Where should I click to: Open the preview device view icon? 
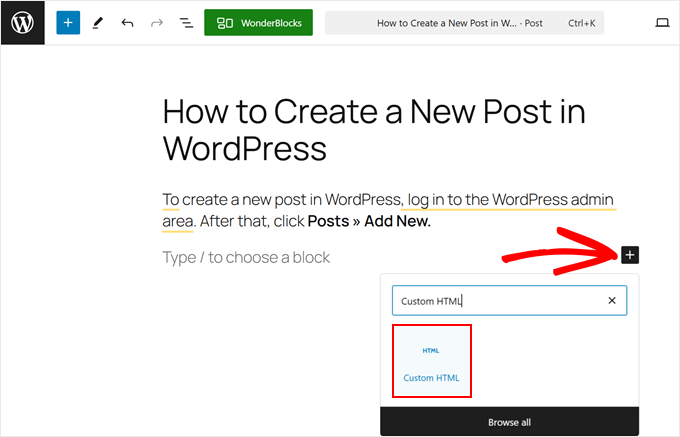tap(661, 22)
